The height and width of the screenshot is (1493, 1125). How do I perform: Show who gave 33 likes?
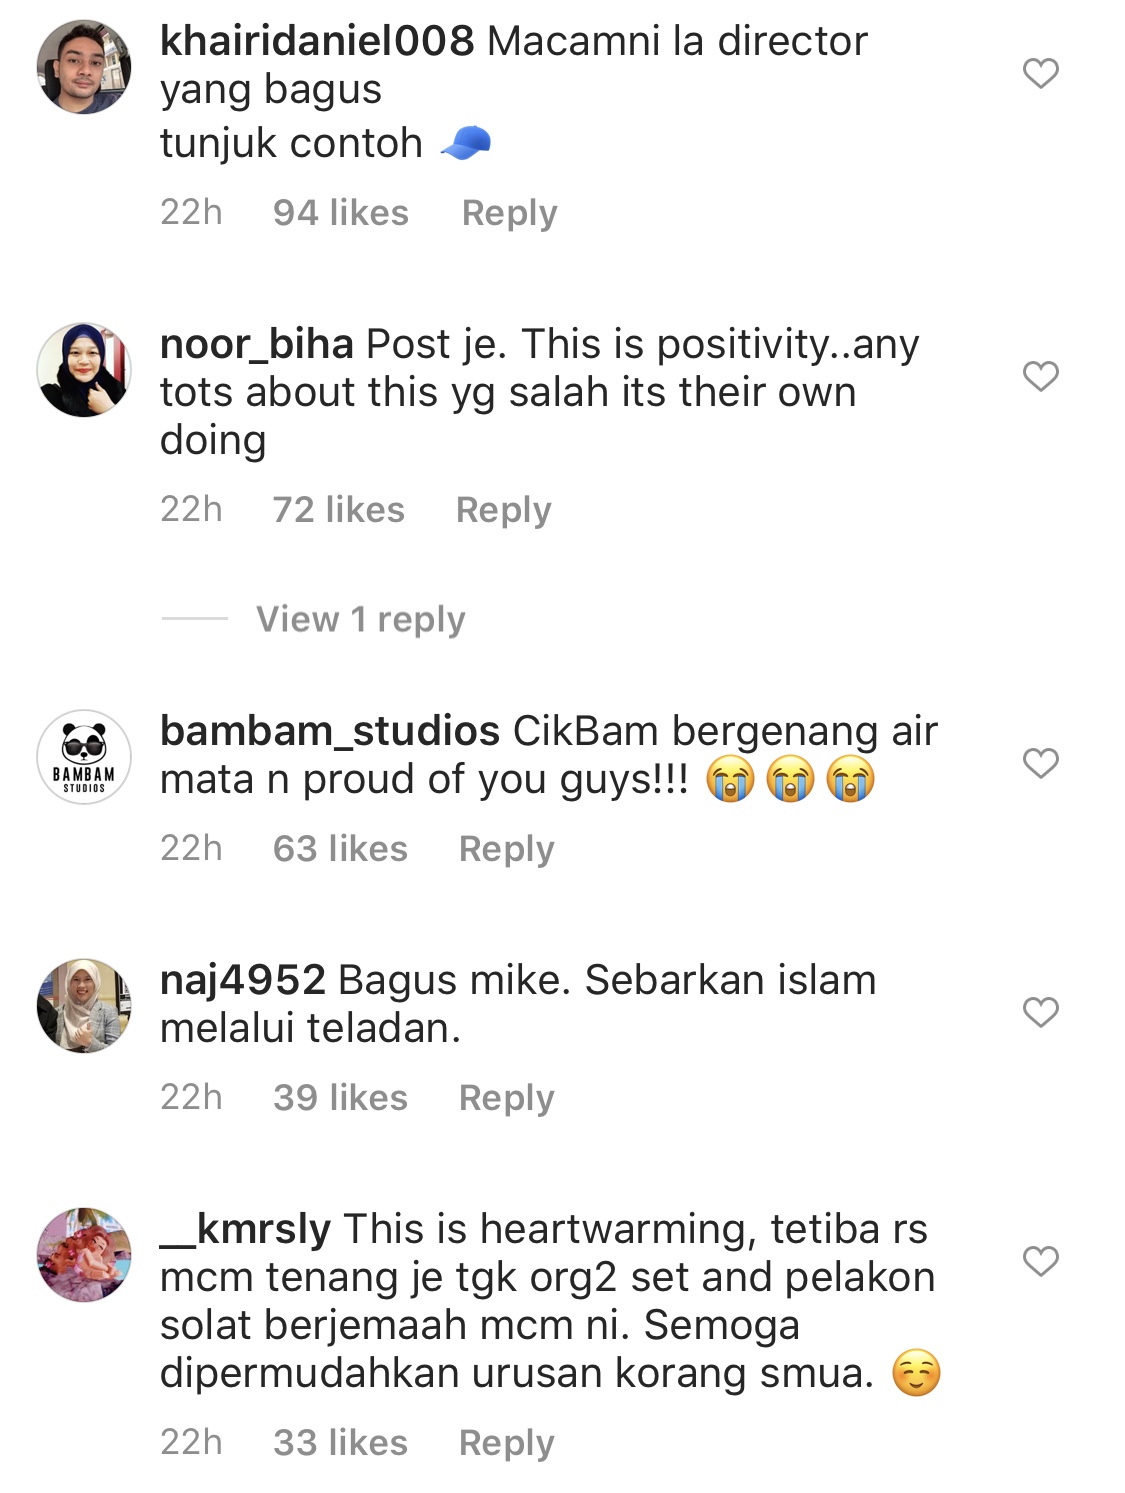click(340, 1443)
